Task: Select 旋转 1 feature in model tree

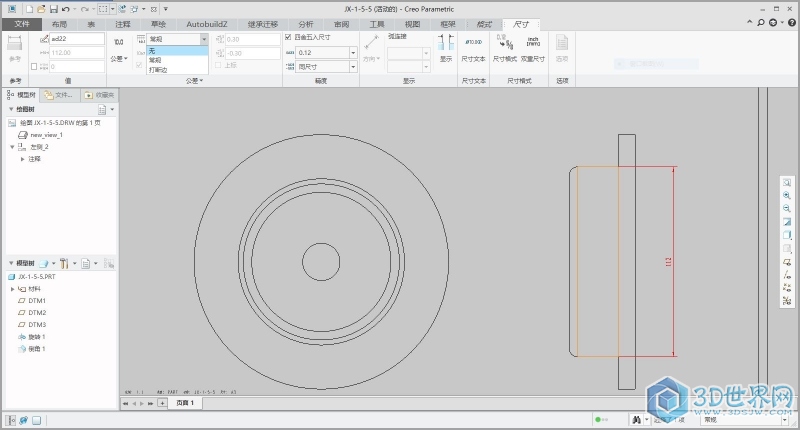Action: tap(37, 337)
